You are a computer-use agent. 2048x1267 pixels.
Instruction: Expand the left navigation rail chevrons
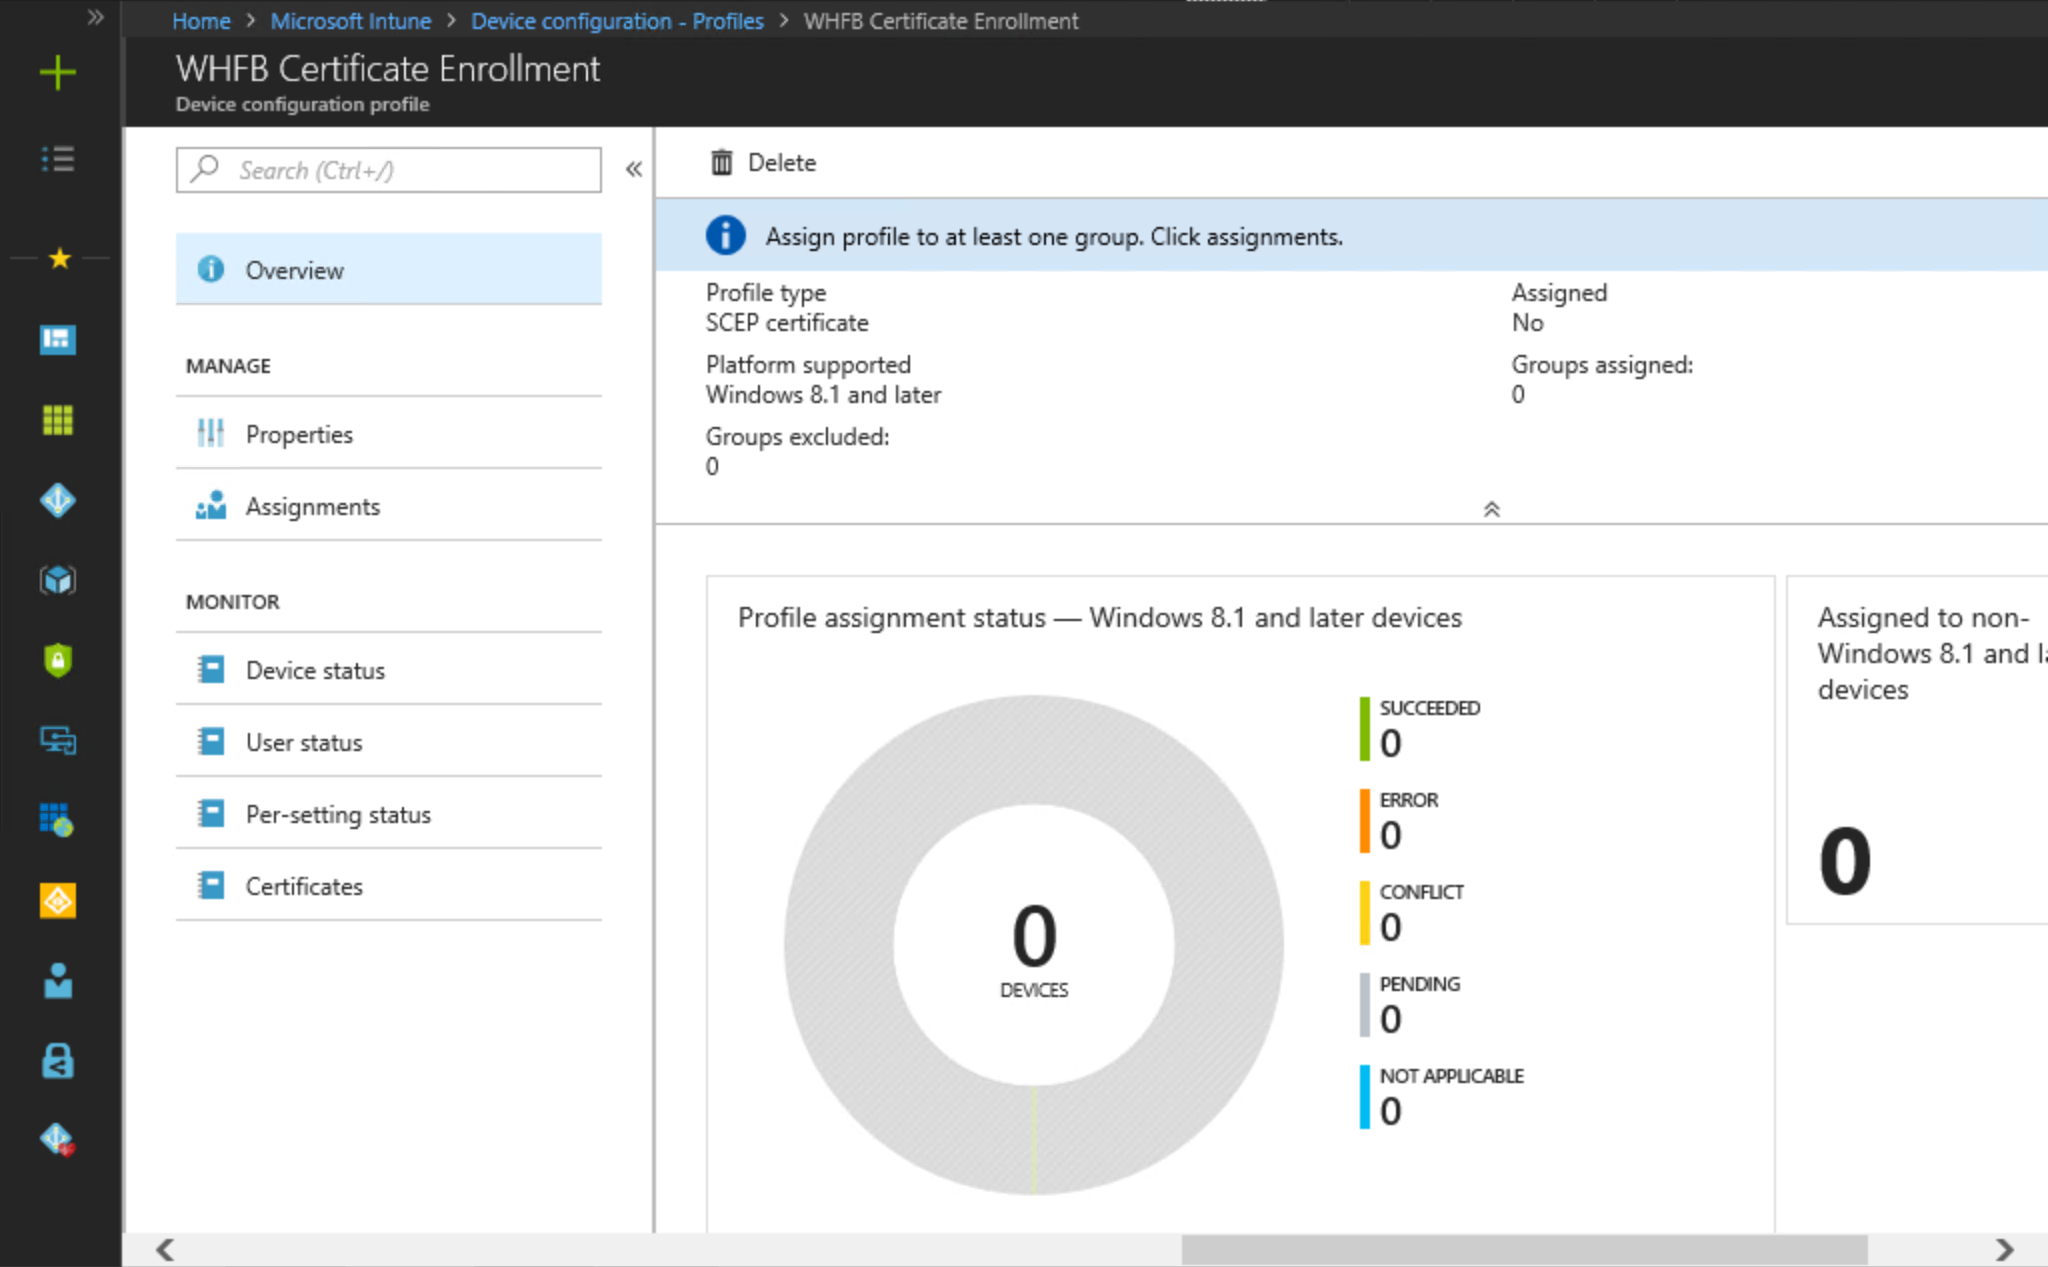click(x=95, y=17)
